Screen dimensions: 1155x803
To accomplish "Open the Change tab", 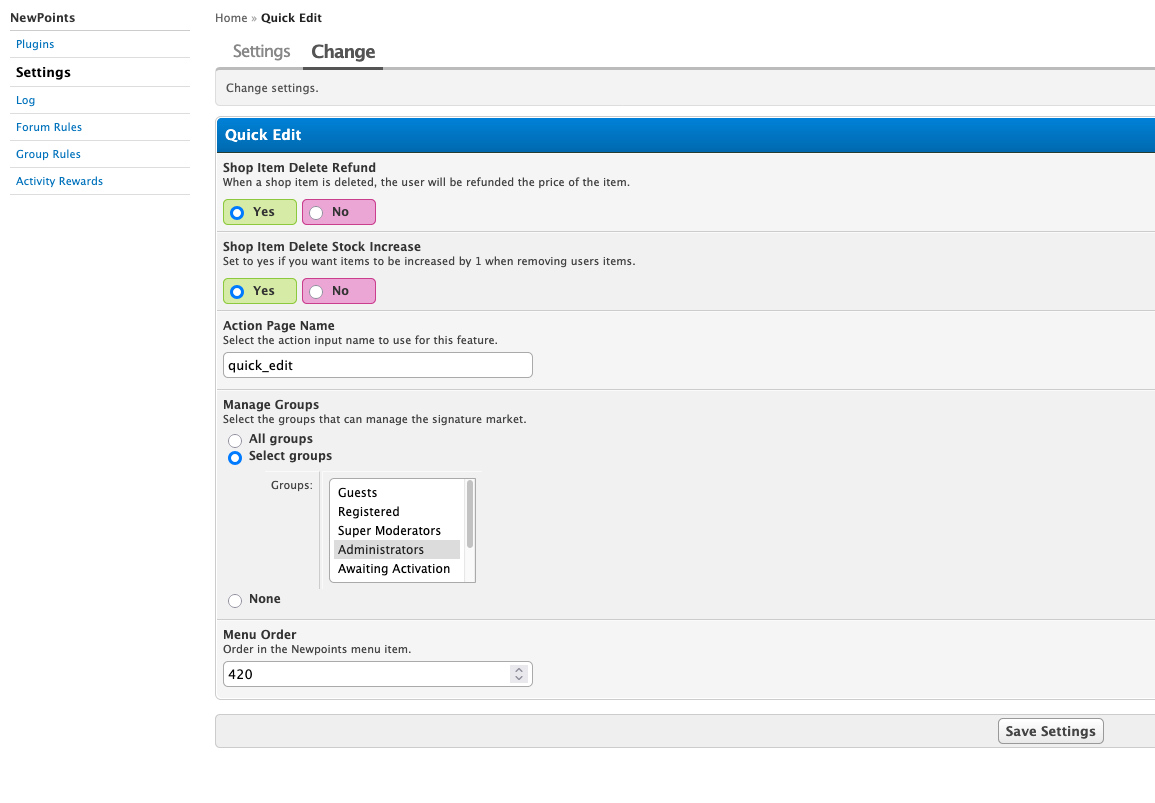I will (x=343, y=52).
